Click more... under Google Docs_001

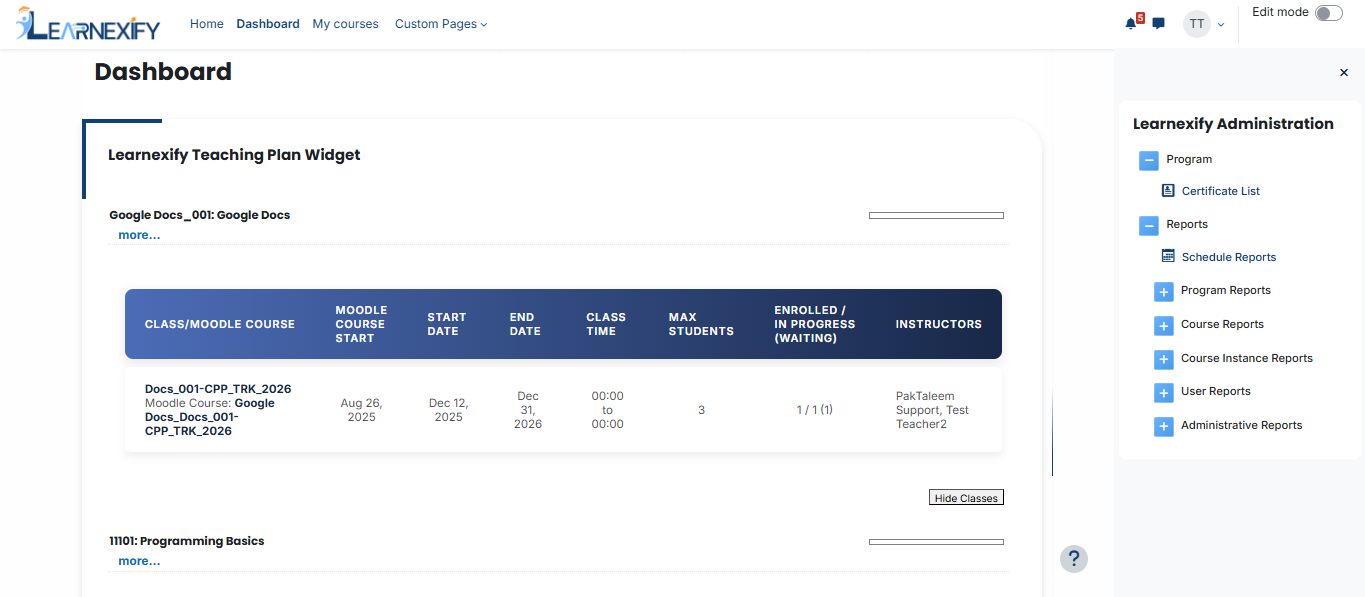tap(139, 235)
